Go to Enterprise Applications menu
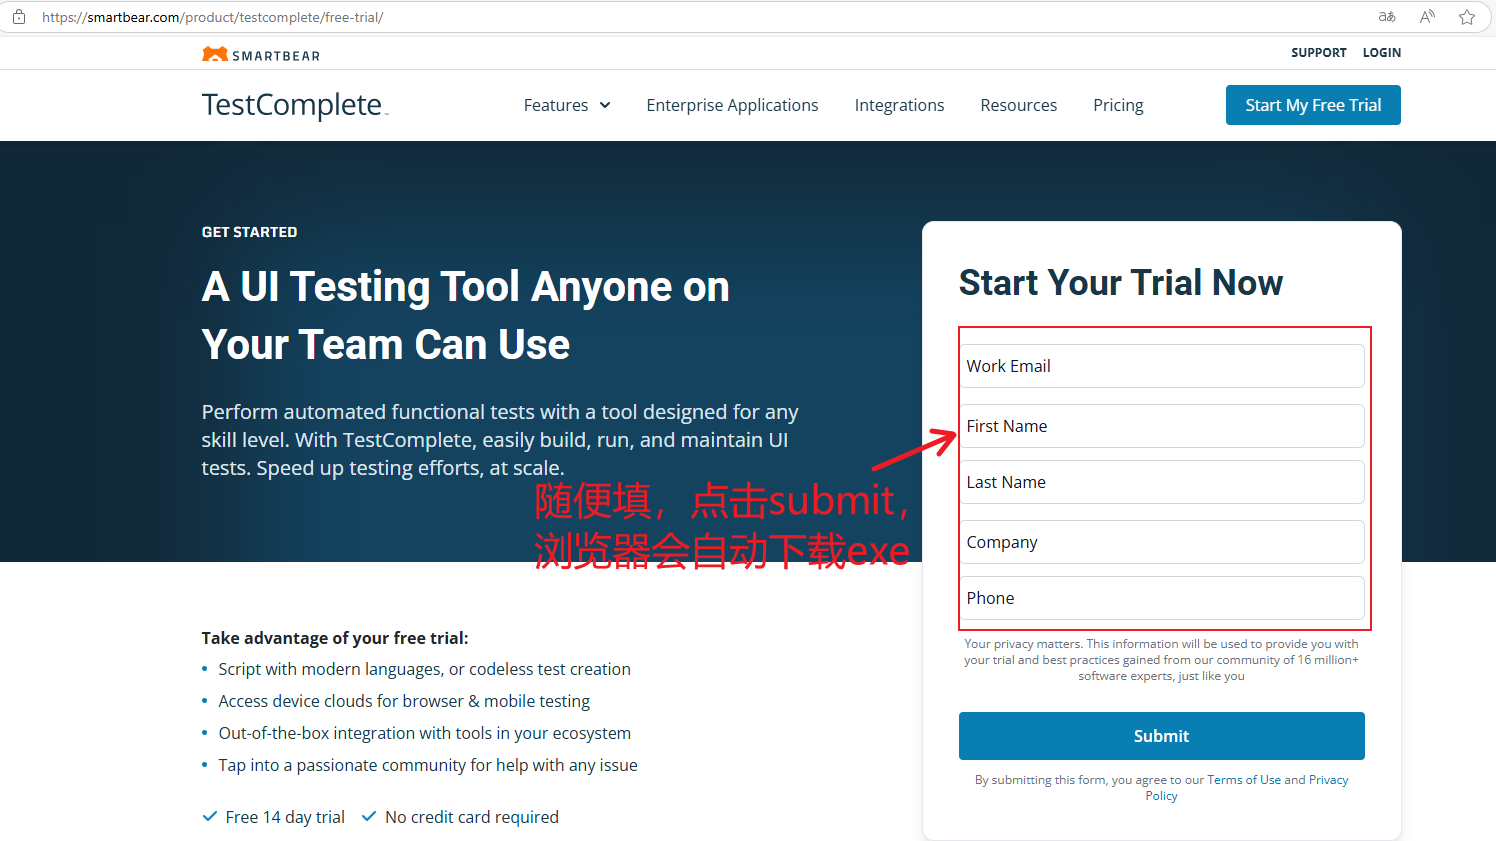 [x=732, y=105]
